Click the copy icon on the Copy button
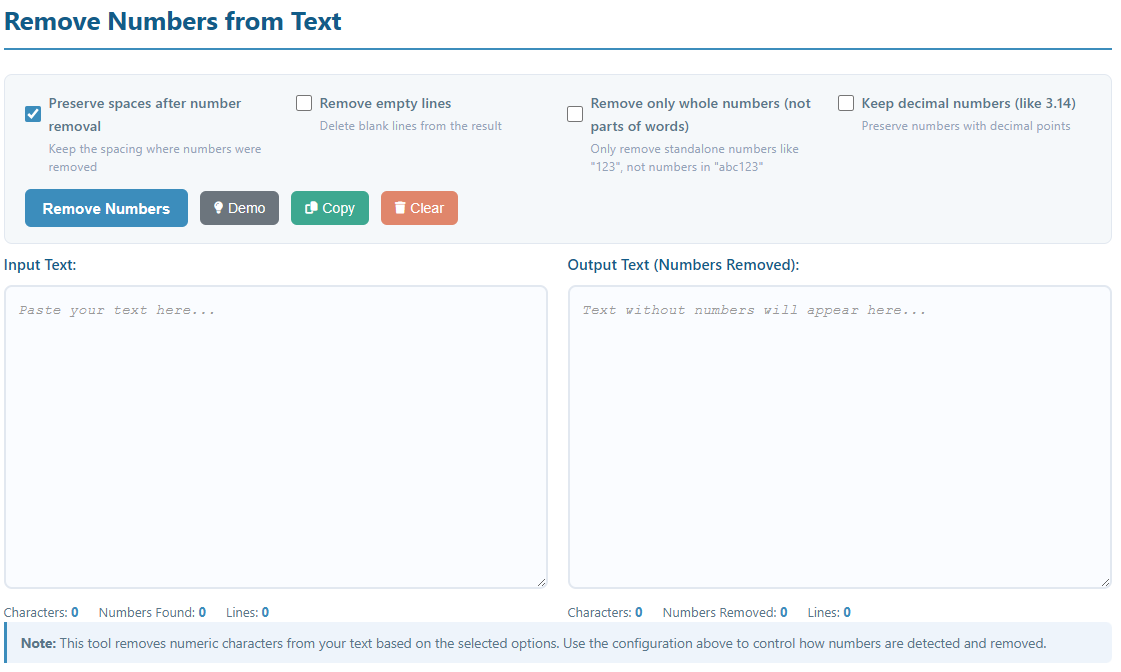Image resolution: width=1121 pixels, height=672 pixels. 311,208
